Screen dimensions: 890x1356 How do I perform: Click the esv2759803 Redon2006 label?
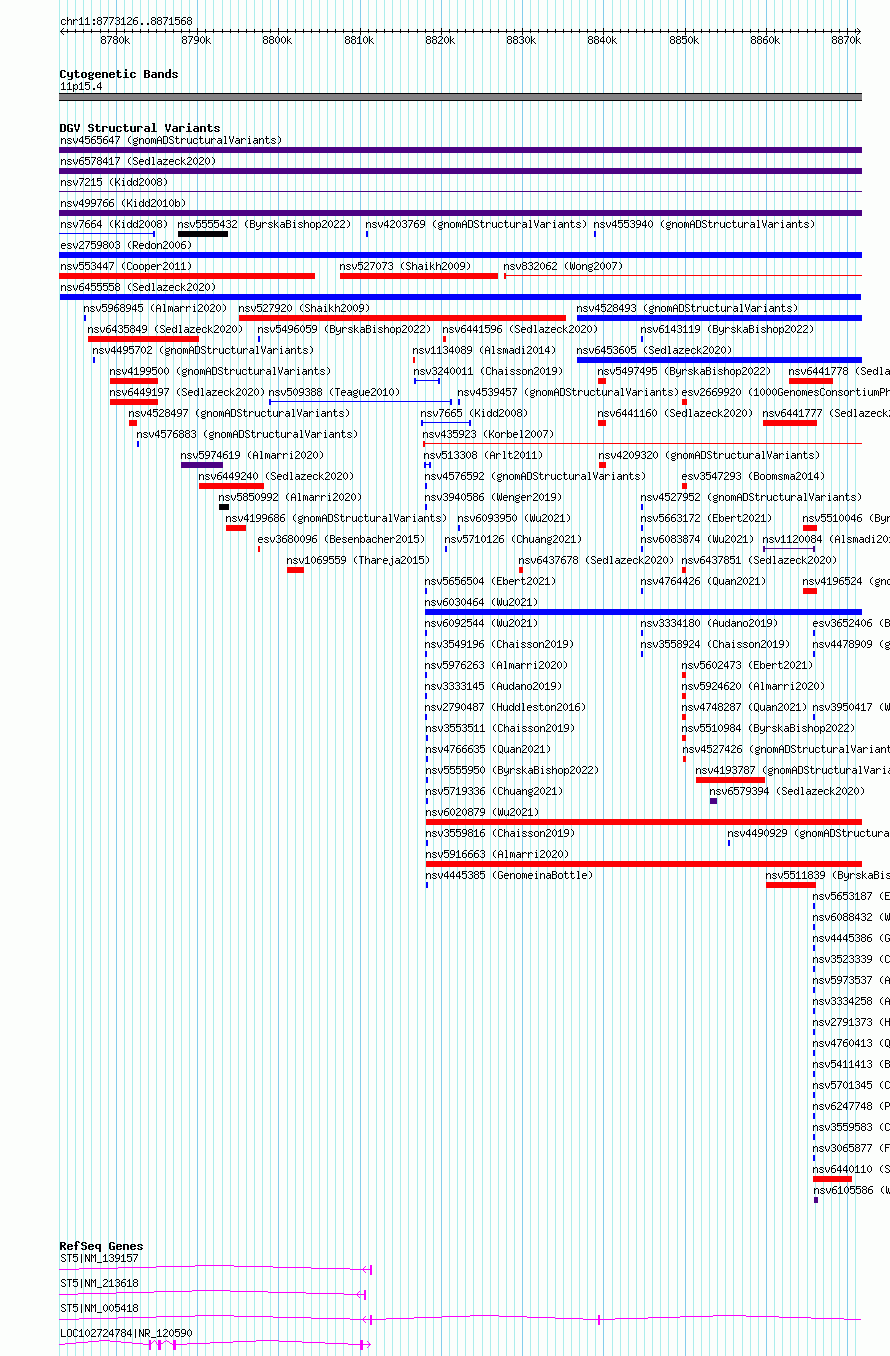126,245
